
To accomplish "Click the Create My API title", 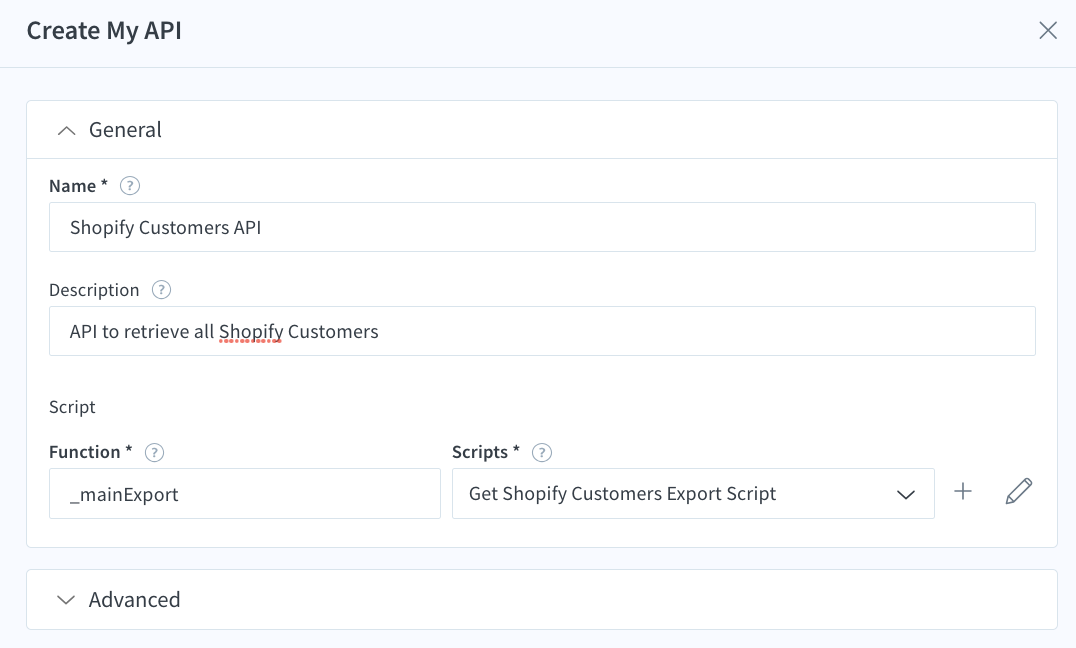I will tap(103, 31).
